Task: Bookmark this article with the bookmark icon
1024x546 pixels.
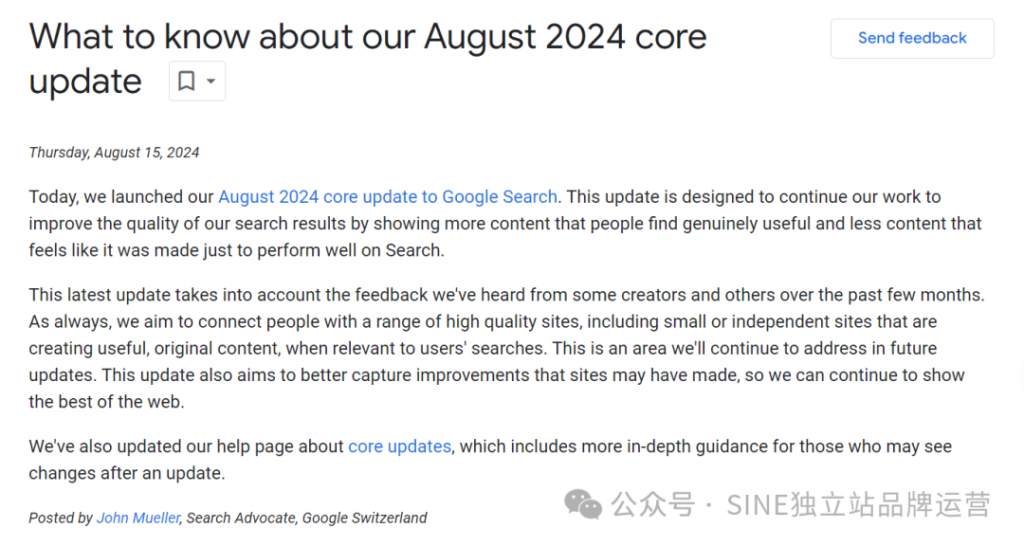Action: pos(187,81)
